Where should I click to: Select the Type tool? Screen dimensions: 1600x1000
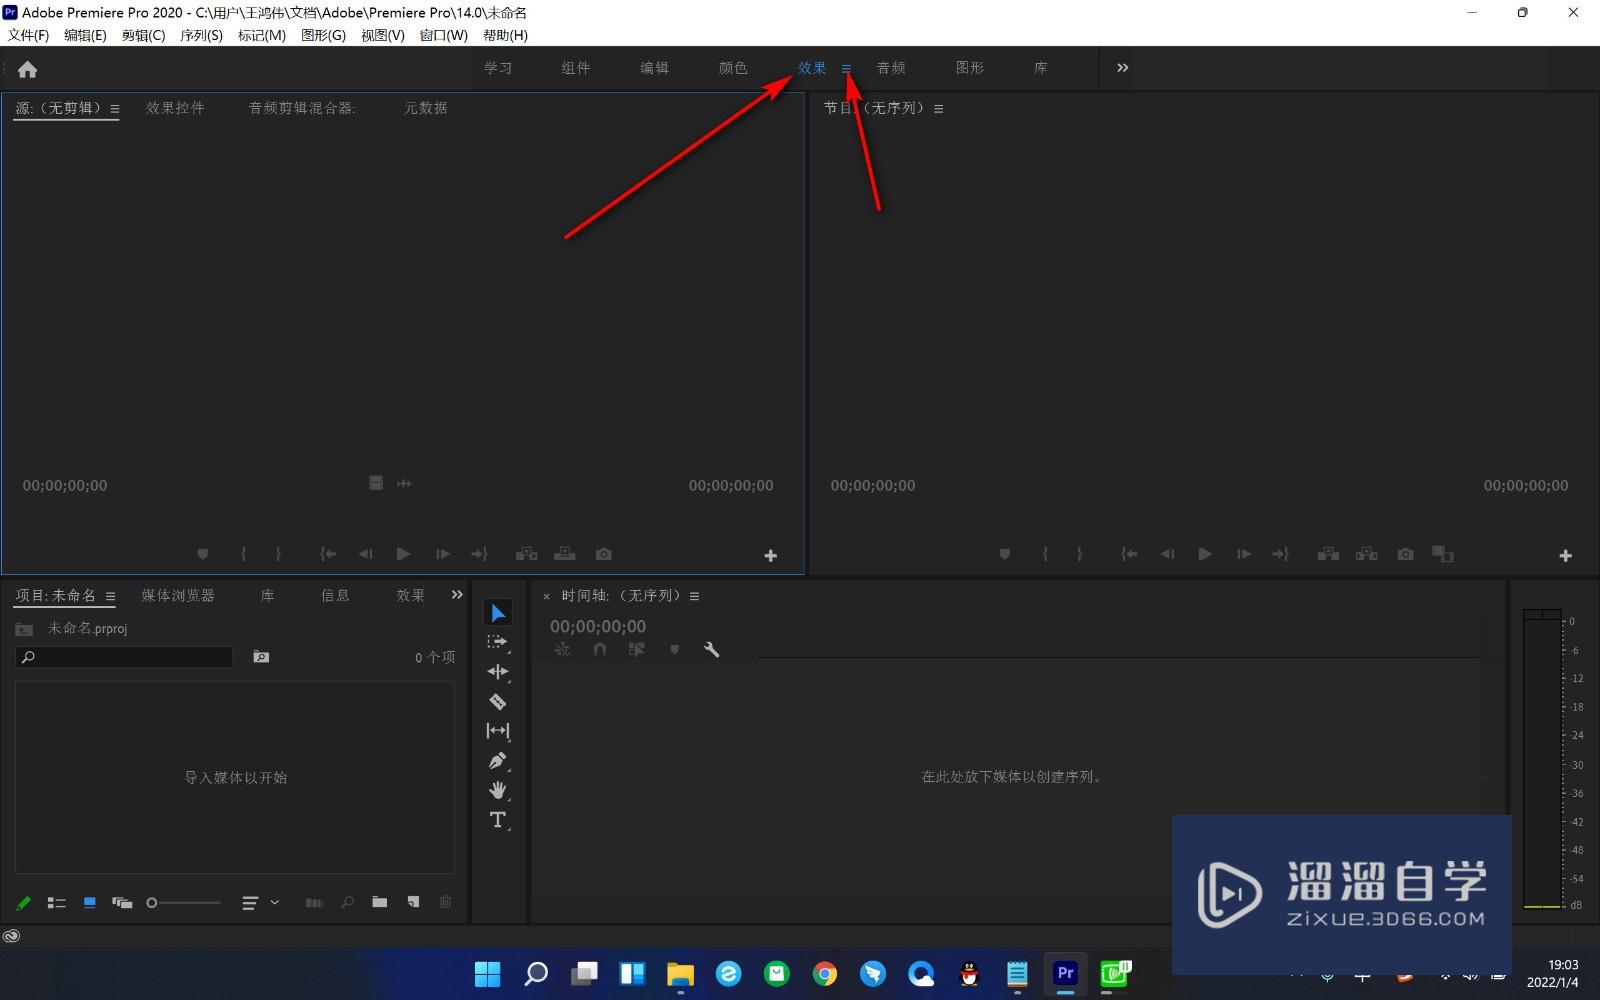(498, 820)
